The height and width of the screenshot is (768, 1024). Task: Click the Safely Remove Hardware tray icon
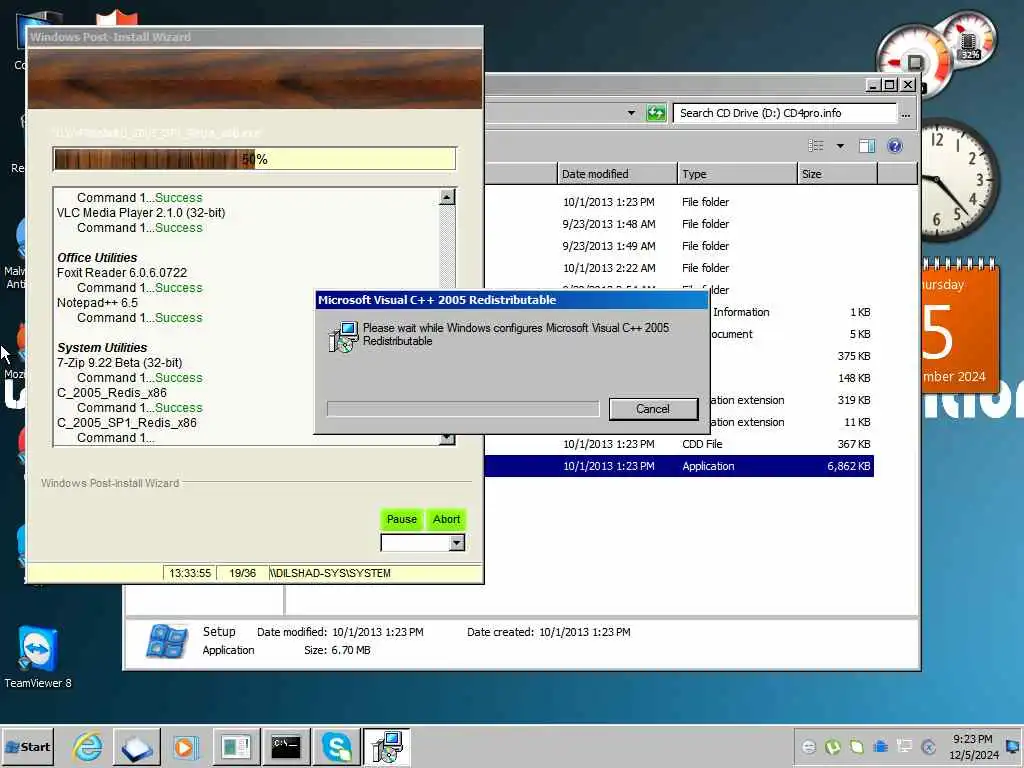(856, 746)
